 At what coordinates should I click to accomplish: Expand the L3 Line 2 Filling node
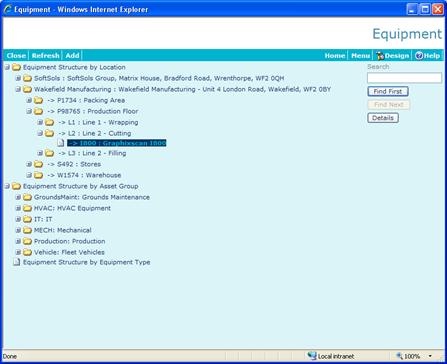point(40,153)
